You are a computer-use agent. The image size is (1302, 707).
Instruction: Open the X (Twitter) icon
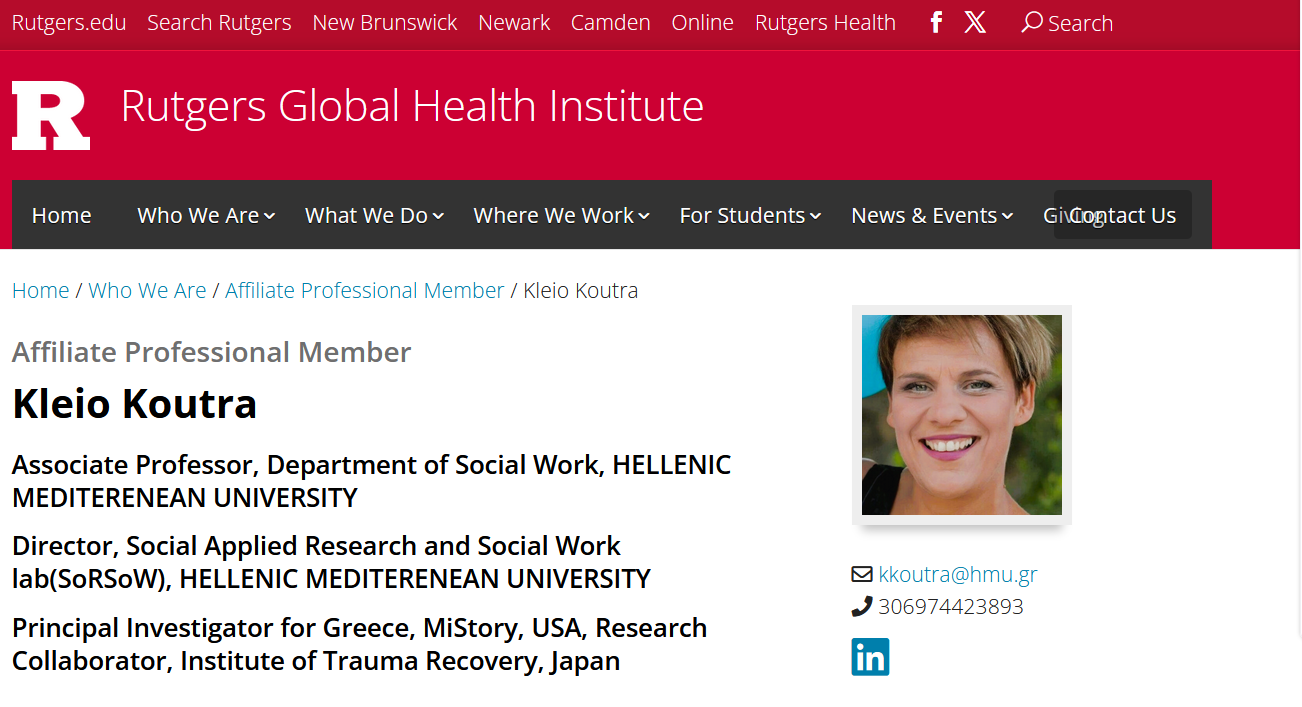point(975,23)
